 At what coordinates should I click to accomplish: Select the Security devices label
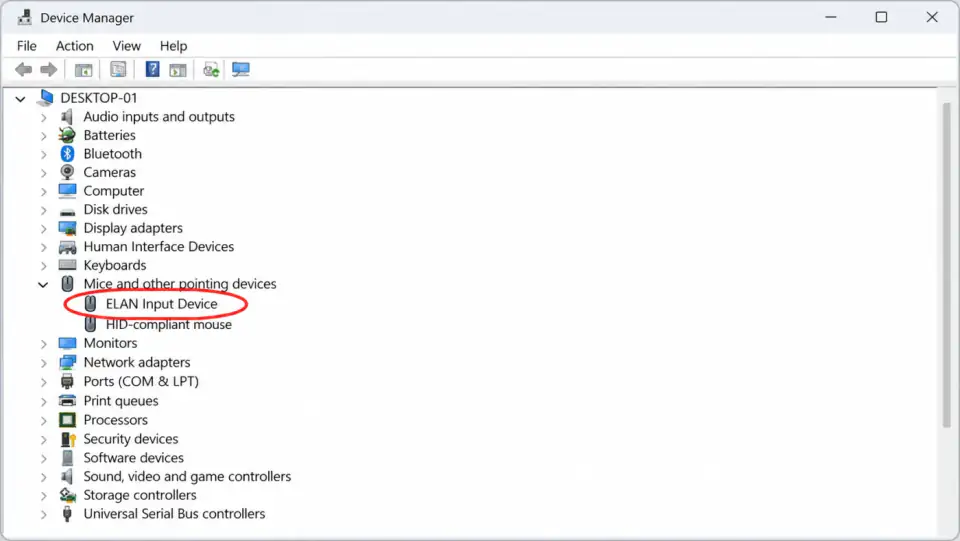[x=131, y=439]
